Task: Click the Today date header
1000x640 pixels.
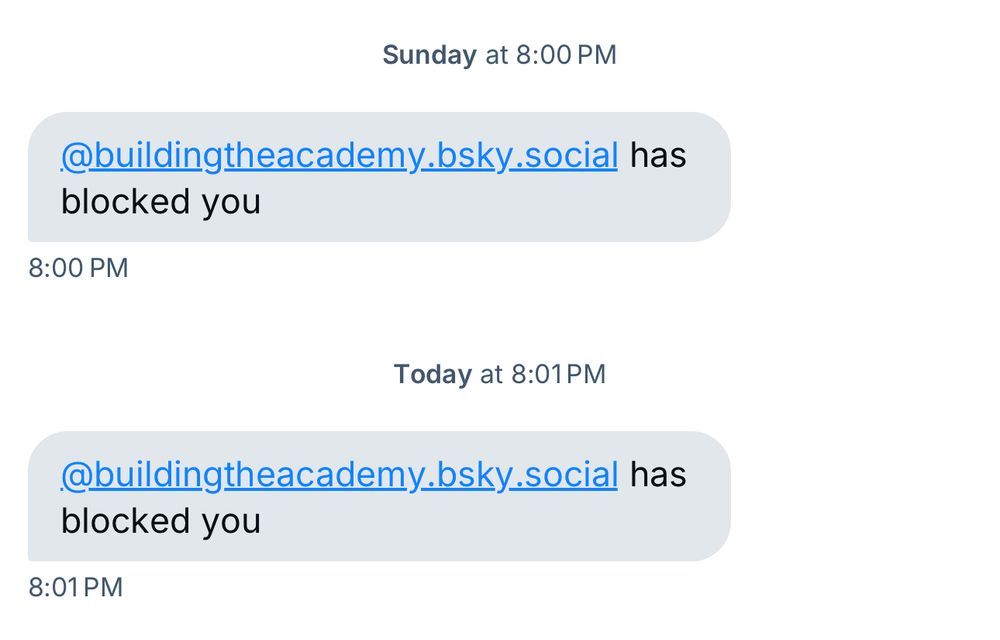Action: 434,374
